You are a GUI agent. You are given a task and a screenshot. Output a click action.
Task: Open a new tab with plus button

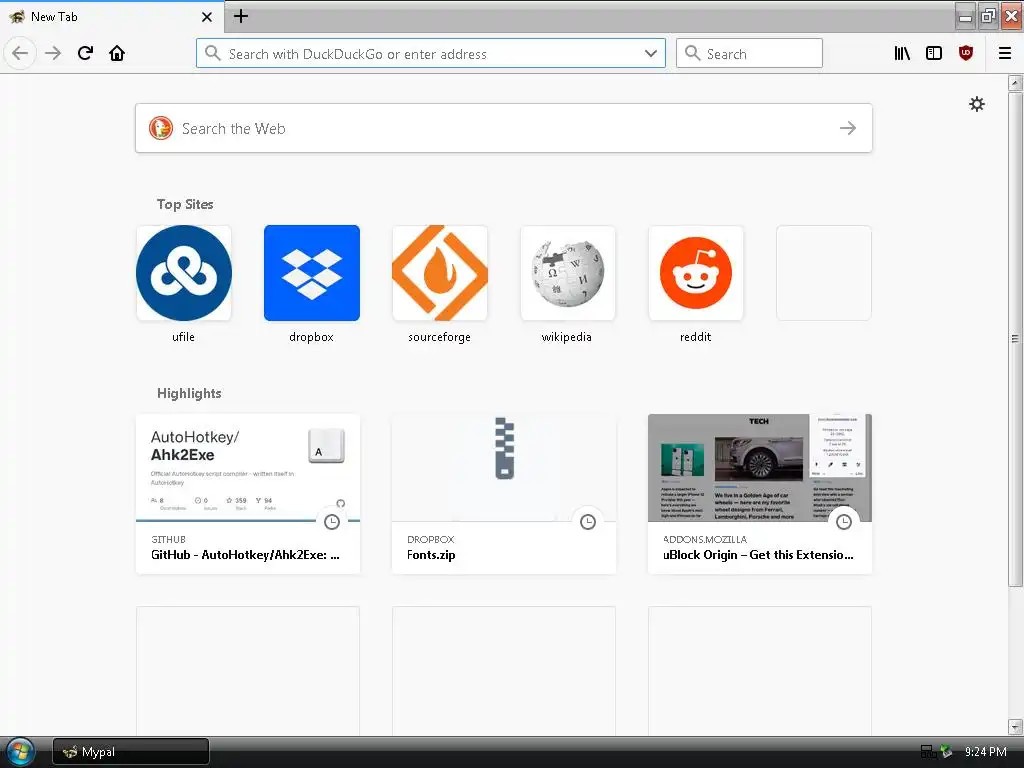[x=241, y=16]
